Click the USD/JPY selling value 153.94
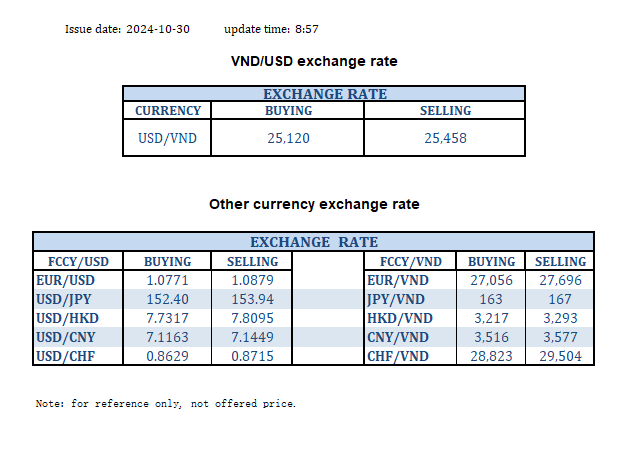This screenshot has height=456, width=636. 245,298
